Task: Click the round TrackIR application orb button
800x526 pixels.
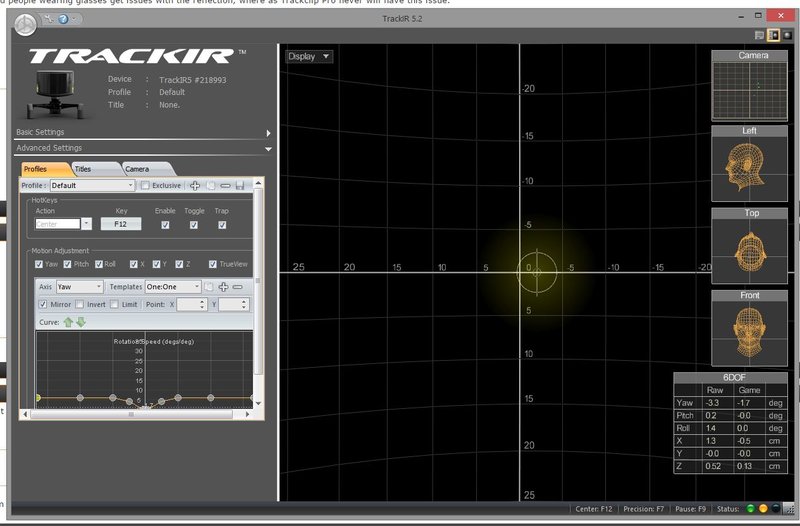Action: tap(26, 24)
